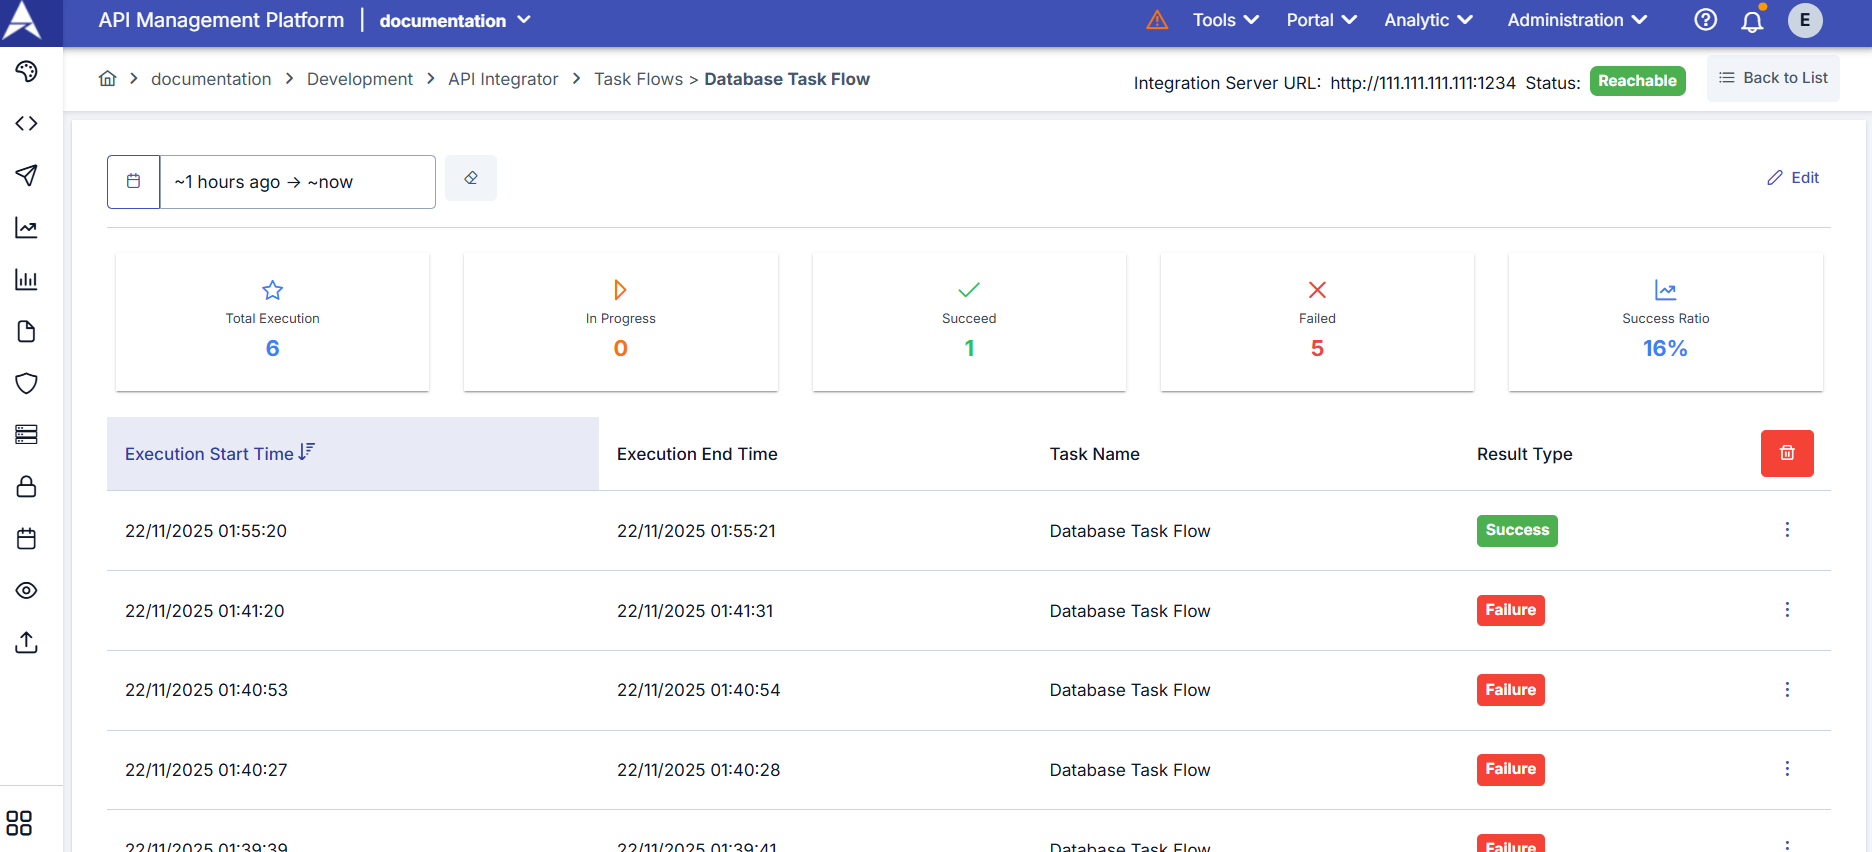This screenshot has height=852, width=1872.
Task: Open the shield icon in sidebar
Action: (27, 384)
